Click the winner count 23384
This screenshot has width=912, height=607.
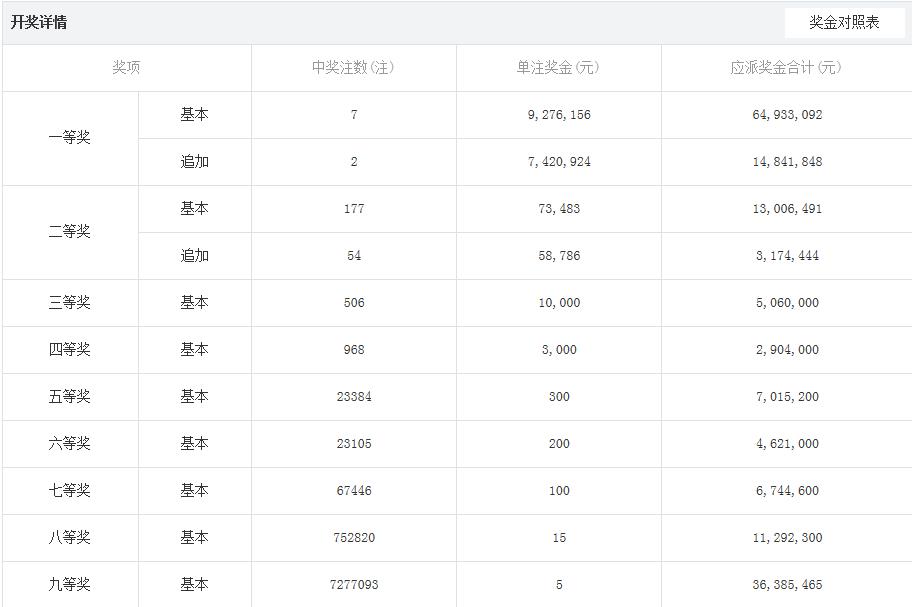[354, 397]
